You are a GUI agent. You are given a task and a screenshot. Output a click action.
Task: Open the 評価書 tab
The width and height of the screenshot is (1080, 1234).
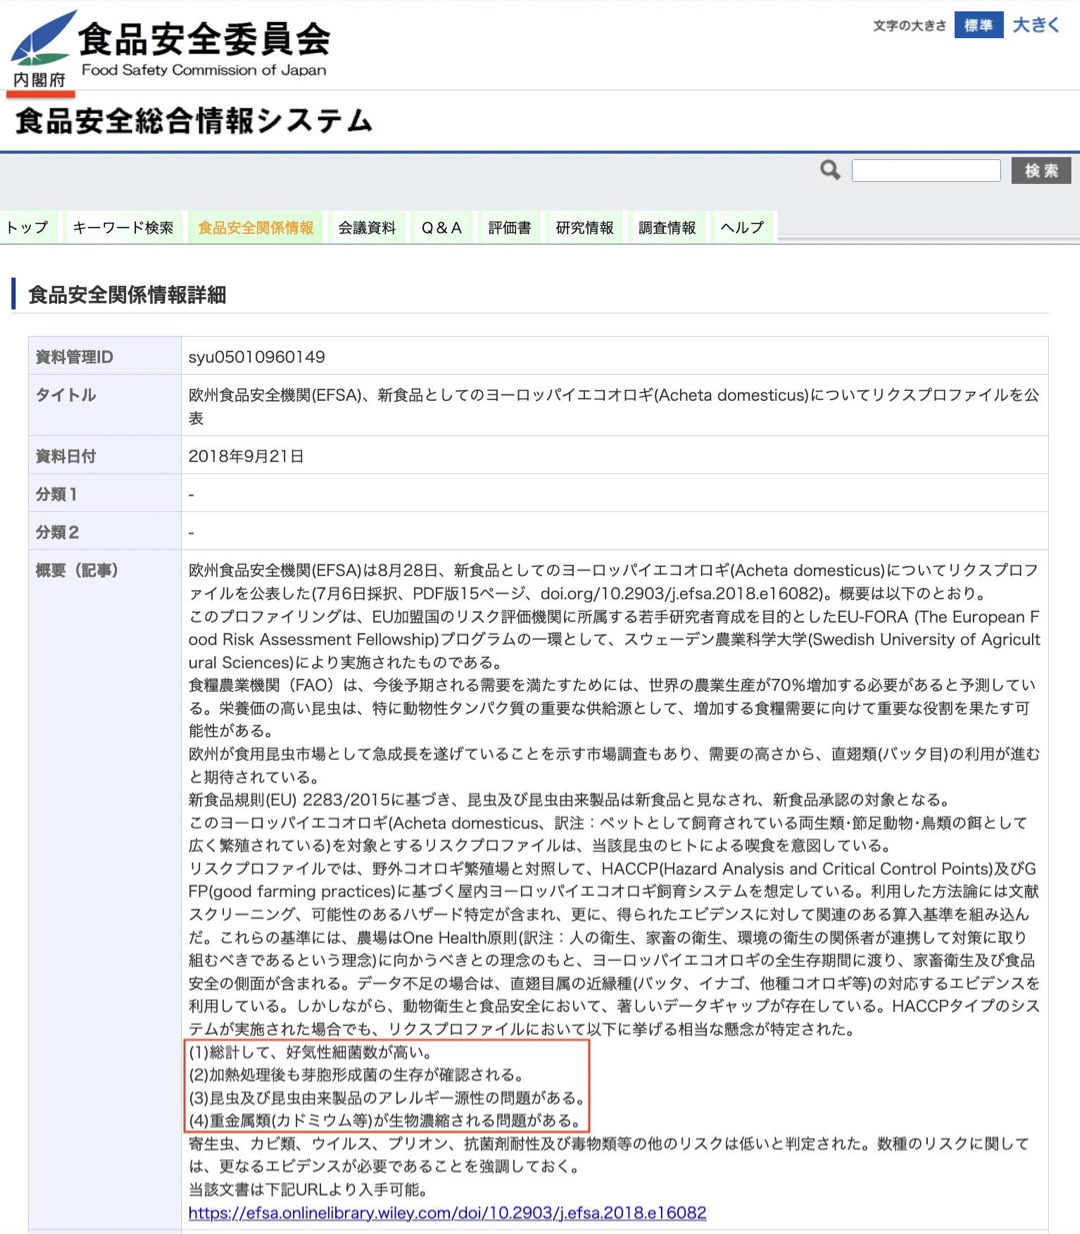point(509,228)
